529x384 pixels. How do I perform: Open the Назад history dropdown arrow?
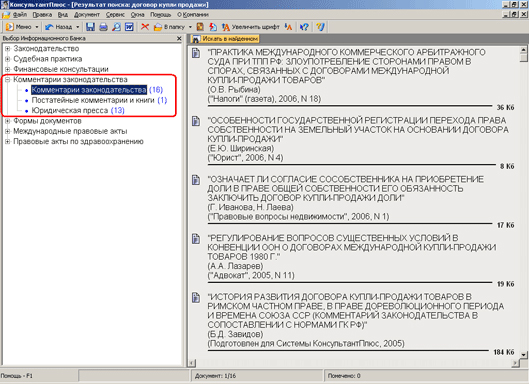[x=77, y=27]
